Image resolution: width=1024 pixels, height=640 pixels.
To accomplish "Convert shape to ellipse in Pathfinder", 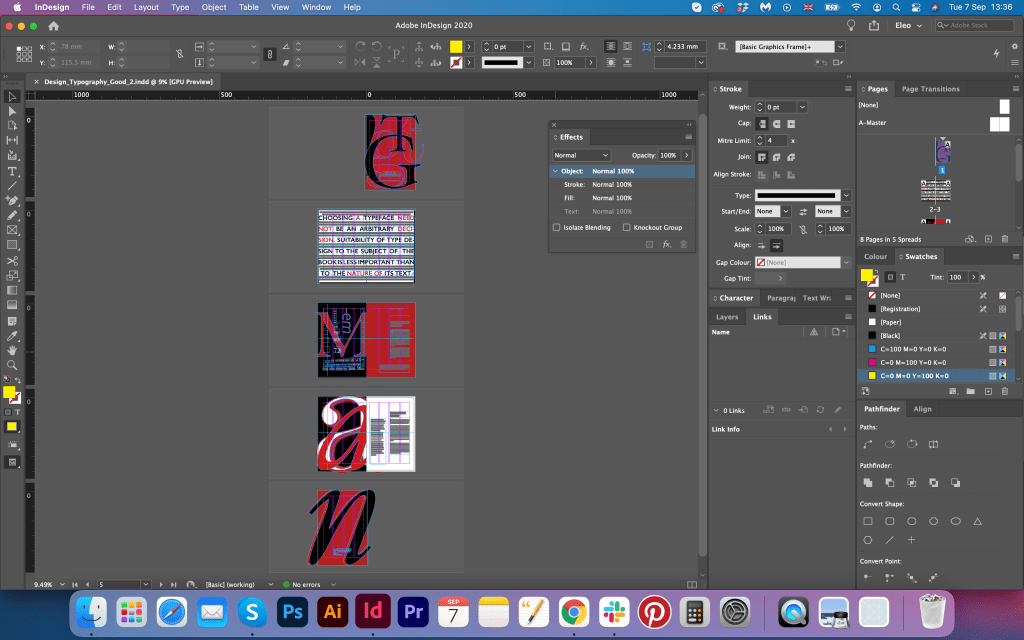I will coord(956,521).
